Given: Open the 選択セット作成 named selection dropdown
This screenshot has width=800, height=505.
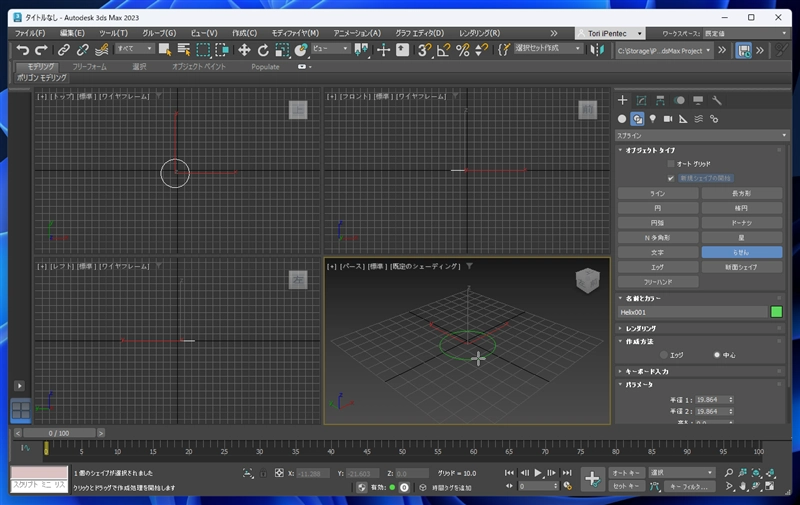Looking at the screenshot, I should [547, 48].
